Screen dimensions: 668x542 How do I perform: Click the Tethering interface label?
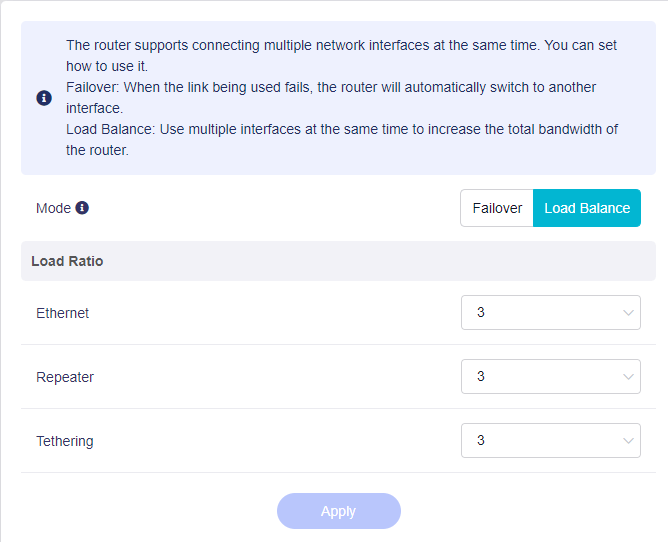click(x=65, y=441)
